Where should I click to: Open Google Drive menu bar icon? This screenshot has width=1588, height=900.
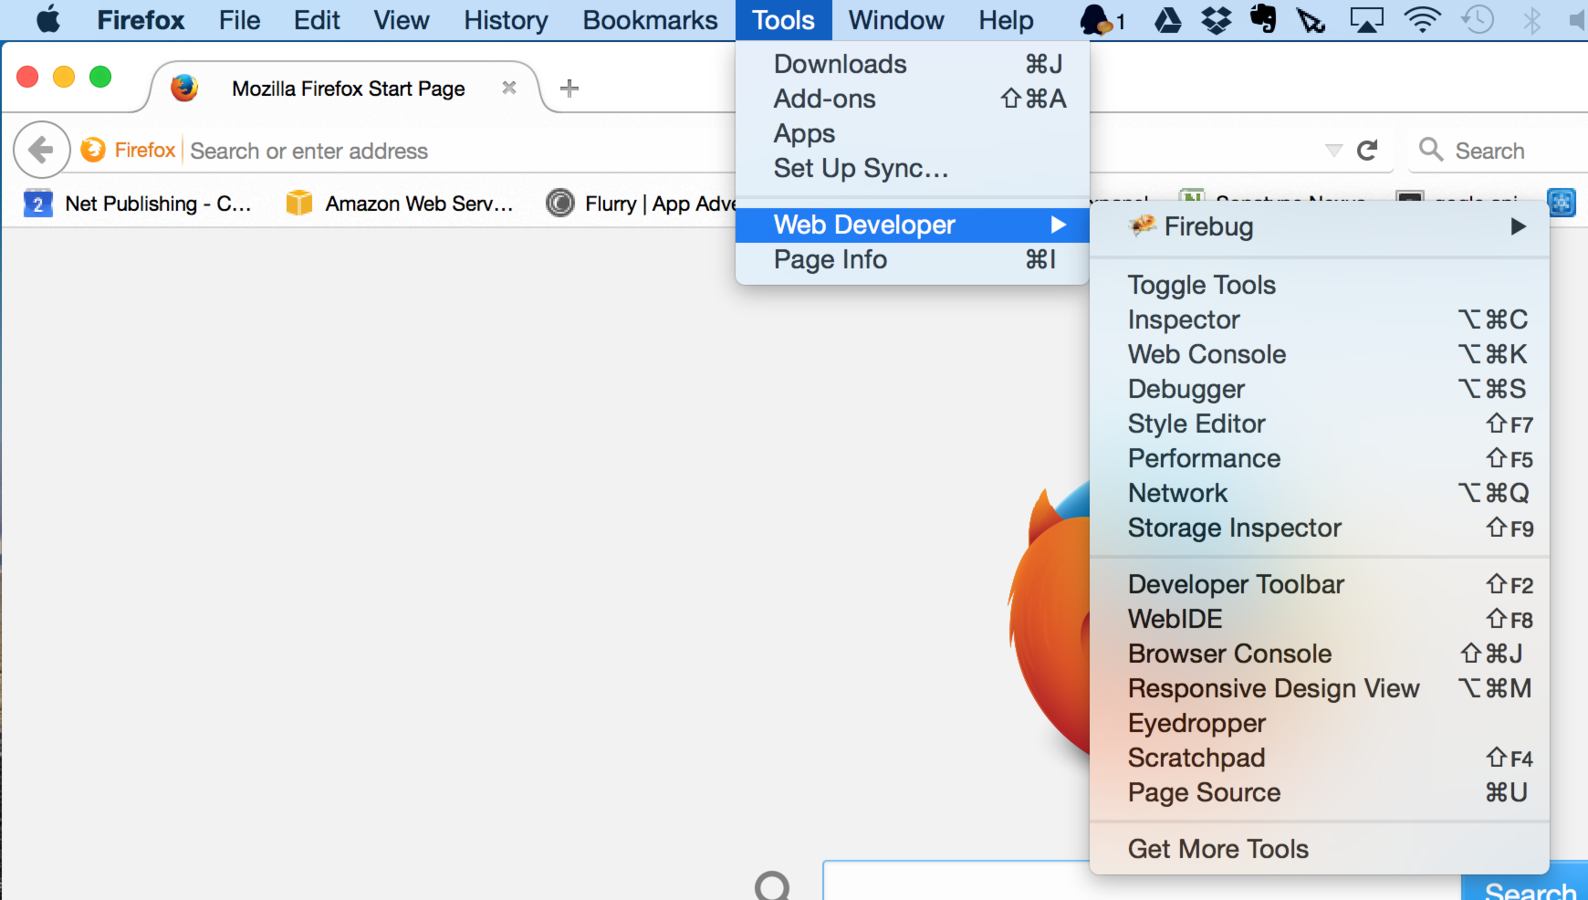click(x=1167, y=20)
